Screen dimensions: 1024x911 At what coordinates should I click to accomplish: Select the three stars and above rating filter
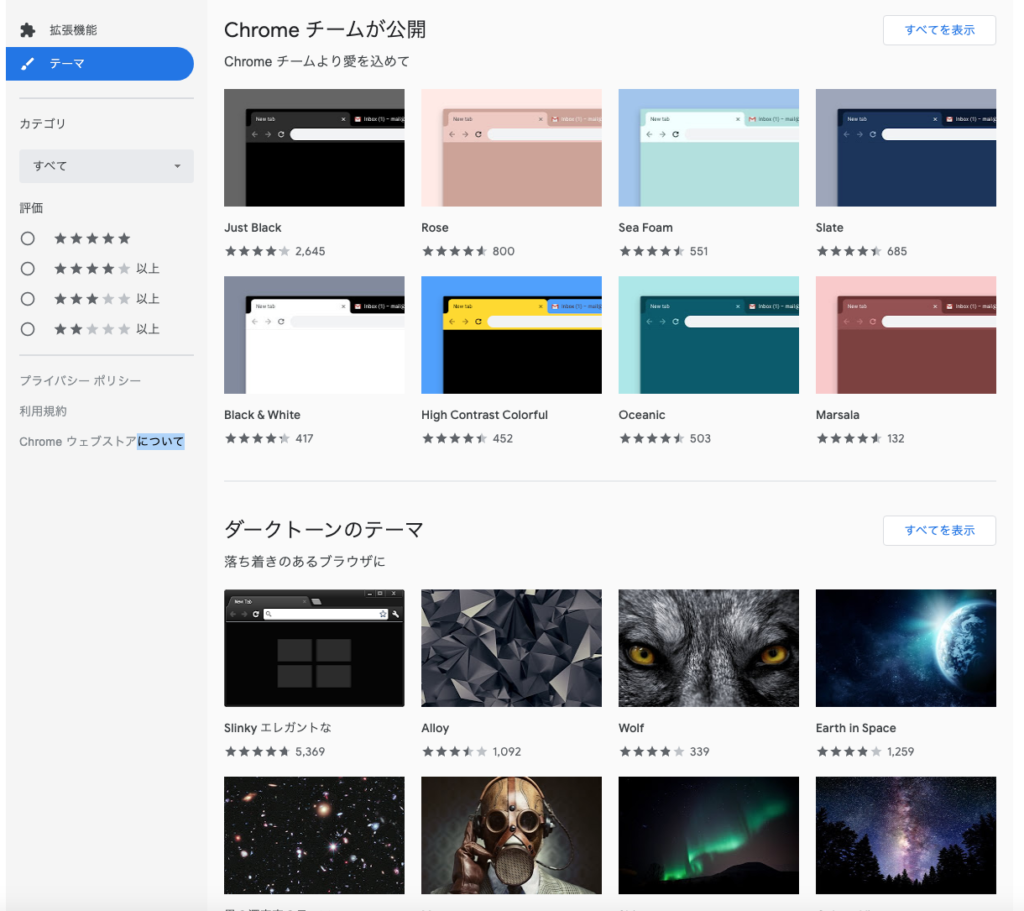pyautogui.click(x=27, y=299)
